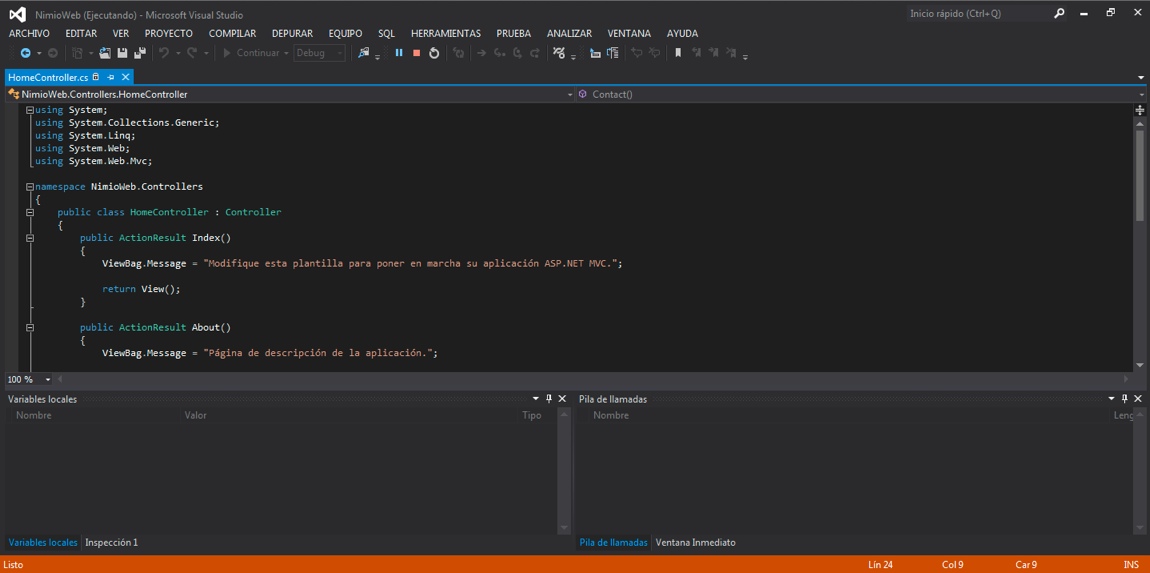Viewport: 1150px width, 573px height.
Task: Open Variables locales window position dropdown
Action: tap(536, 399)
